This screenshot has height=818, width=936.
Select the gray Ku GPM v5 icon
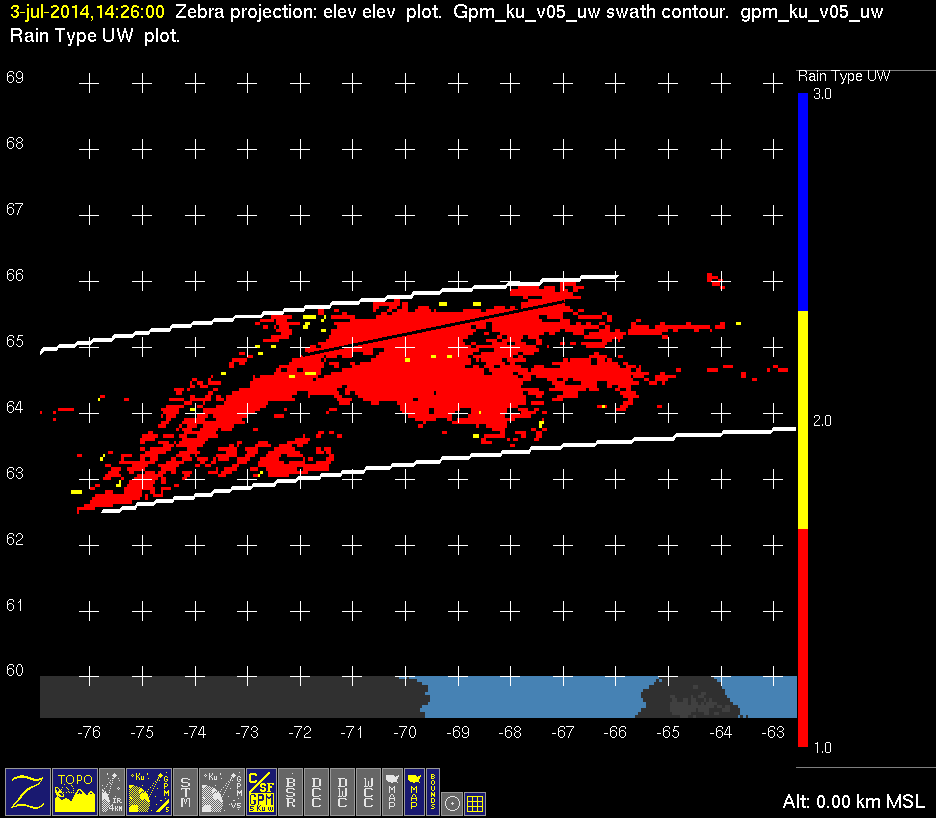tap(222, 791)
